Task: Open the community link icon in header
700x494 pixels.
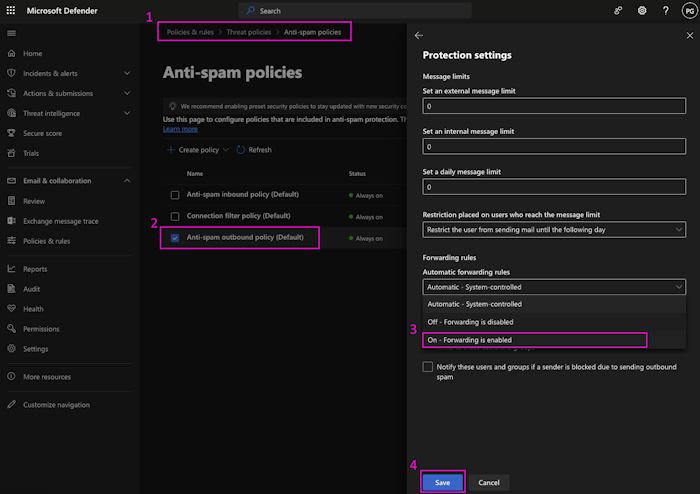Action: pos(618,11)
